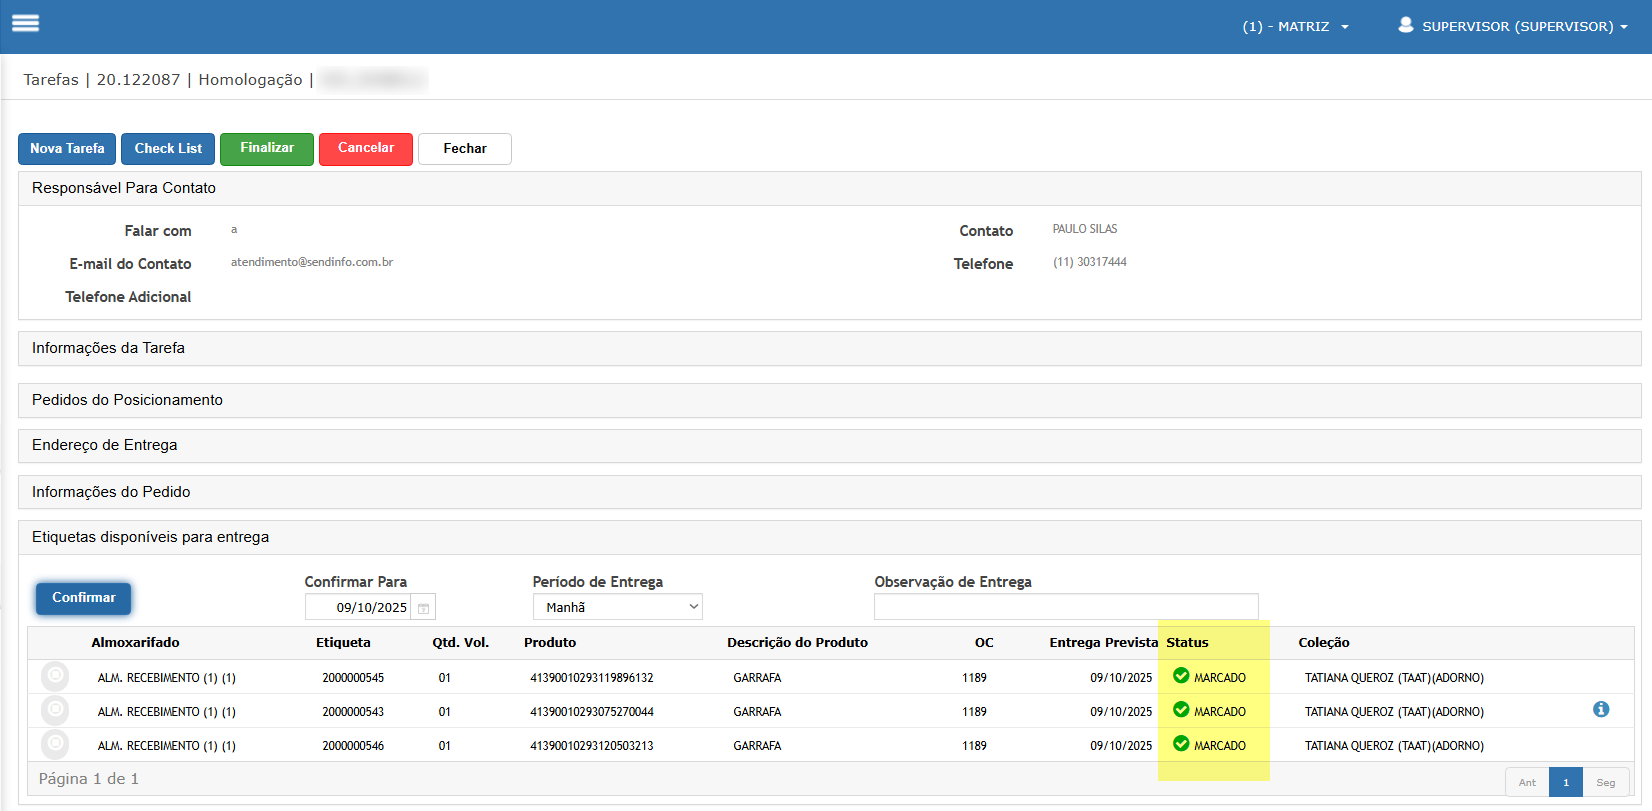Open calendar picker beside Confirmar Para date
The width and height of the screenshot is (1652, 811).
click(x=424, y=608)
